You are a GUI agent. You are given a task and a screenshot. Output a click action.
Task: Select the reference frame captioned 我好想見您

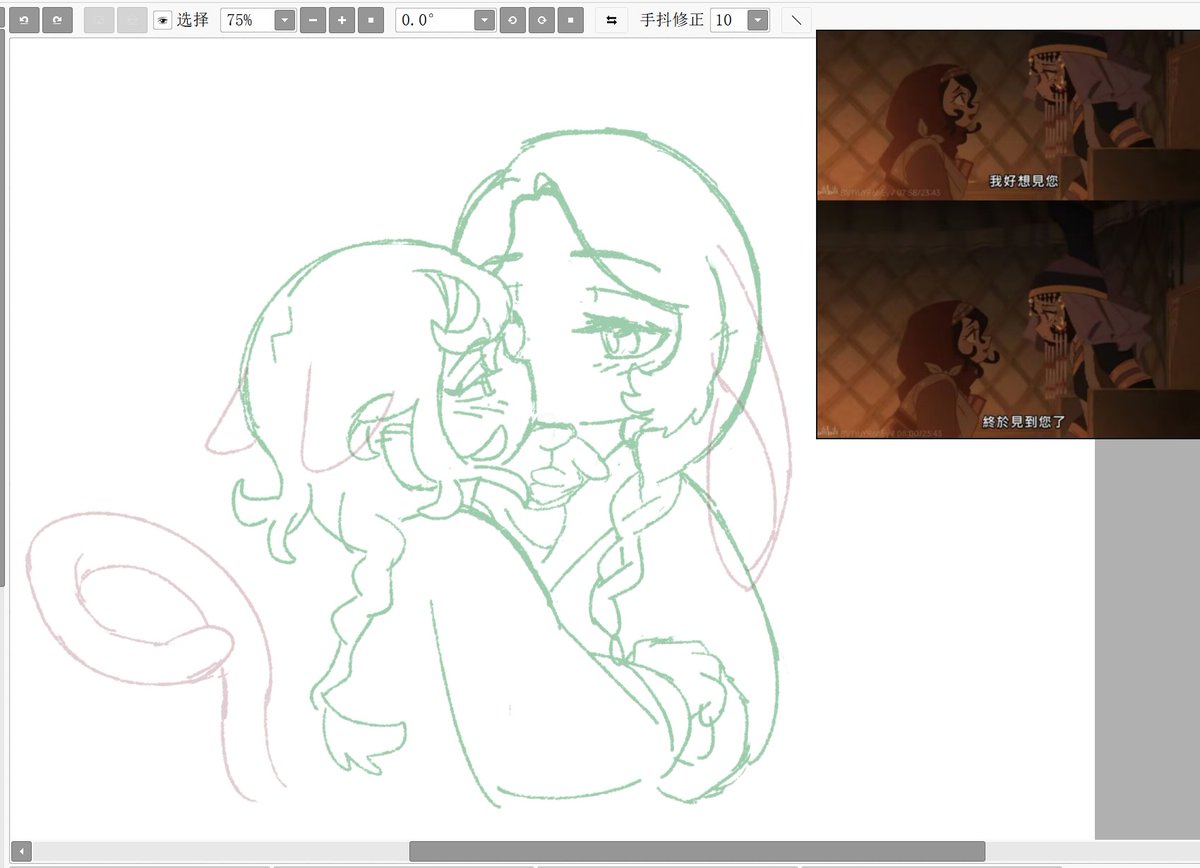click(x=1008, y=115)
